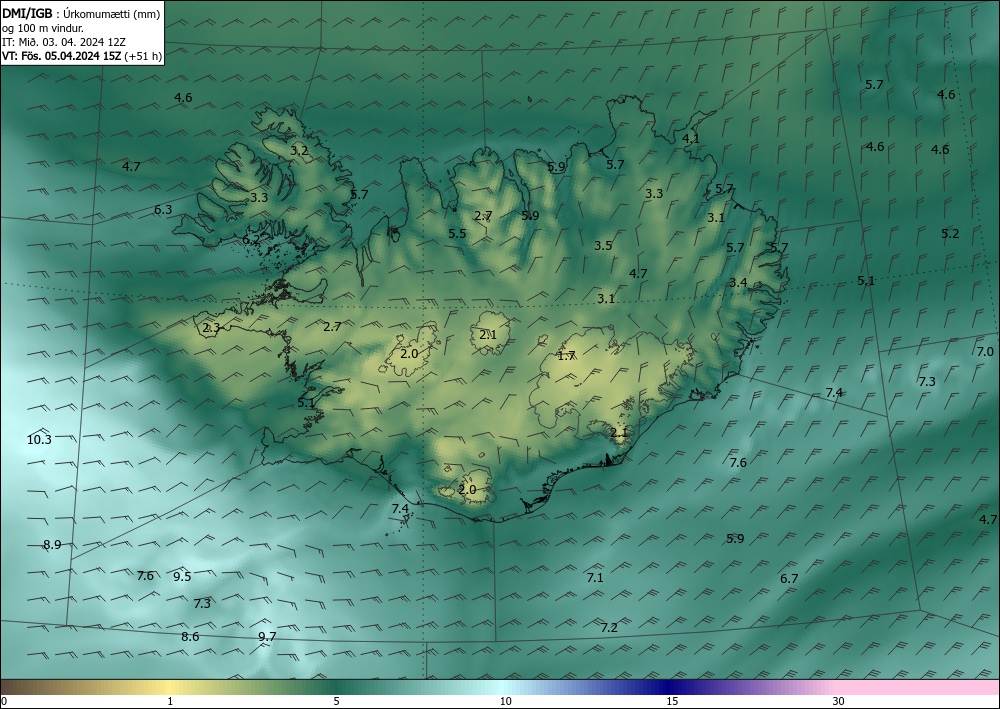Click the "og 100 m vindur." subtitle line
The height and width of the screenshot is (709, 1000).
pyautogui.click(x=43, y=28)
